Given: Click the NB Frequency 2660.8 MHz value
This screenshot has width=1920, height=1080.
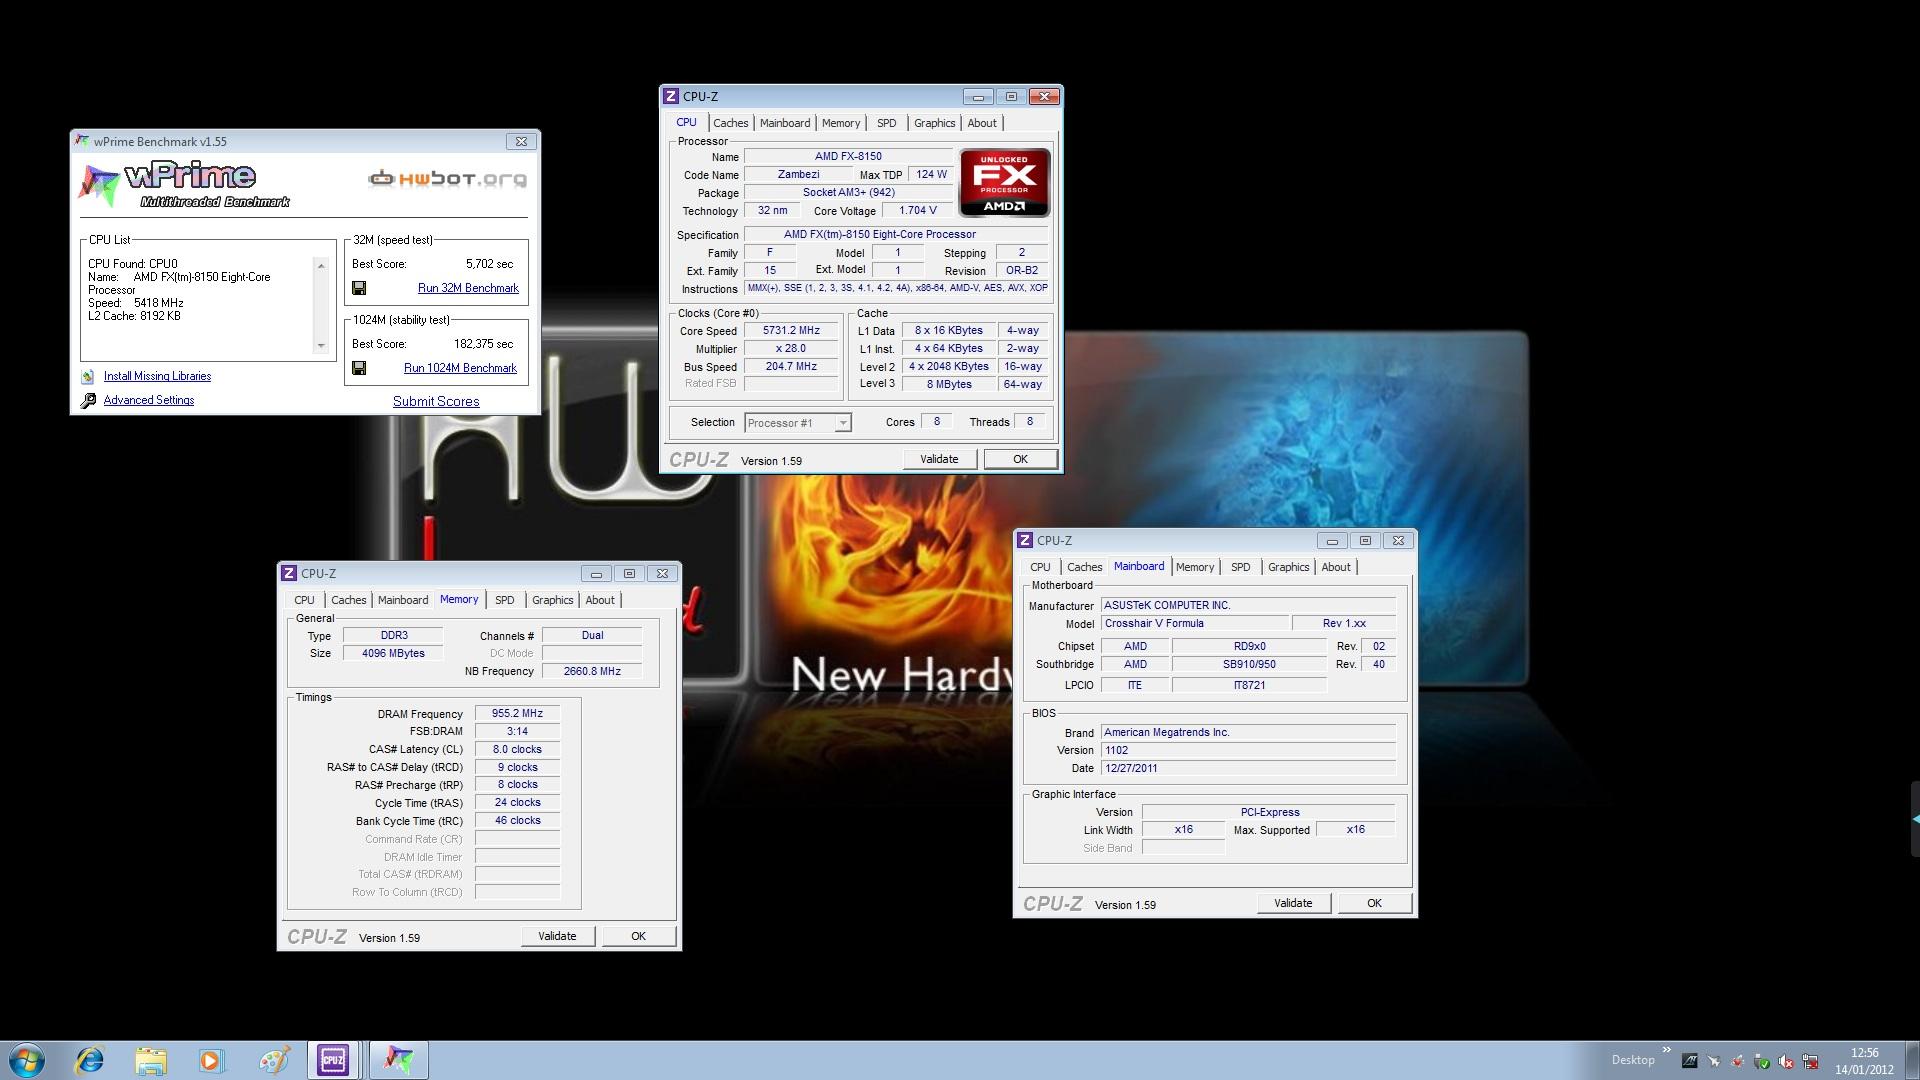Looking at the screenshot, I should (592, 672).
